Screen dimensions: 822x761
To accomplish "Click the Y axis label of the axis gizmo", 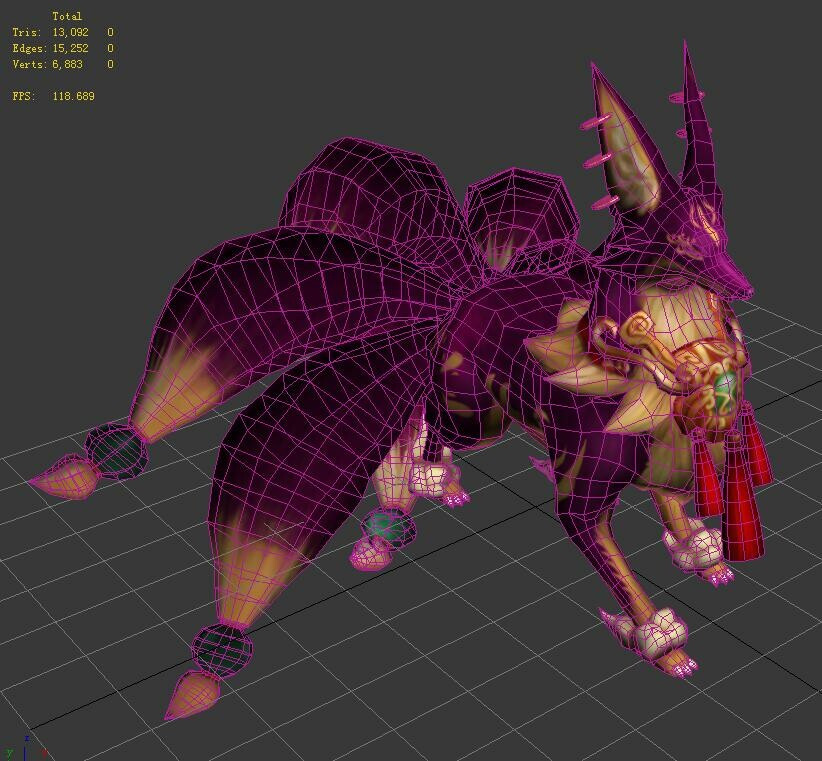I will click(x=9, y=754).
